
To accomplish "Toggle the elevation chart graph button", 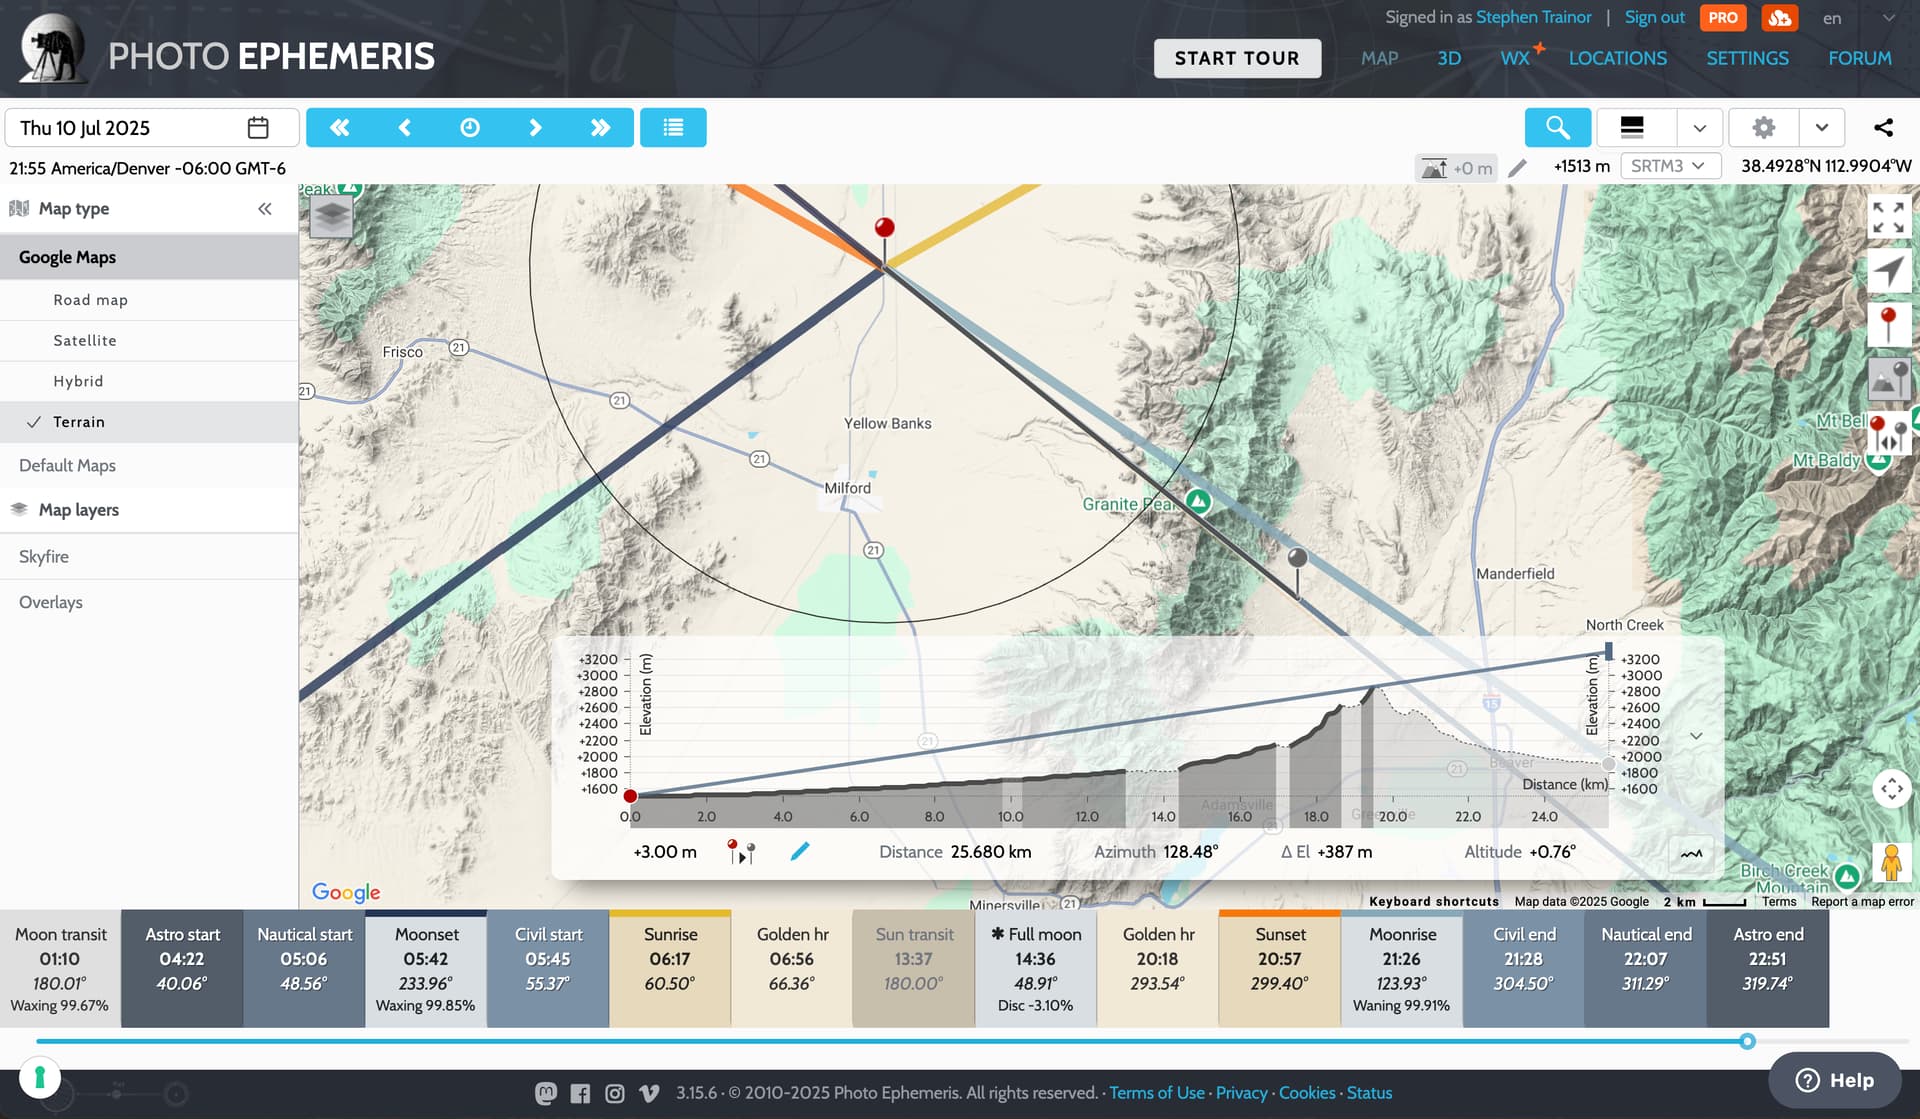I will point(1691,853).
